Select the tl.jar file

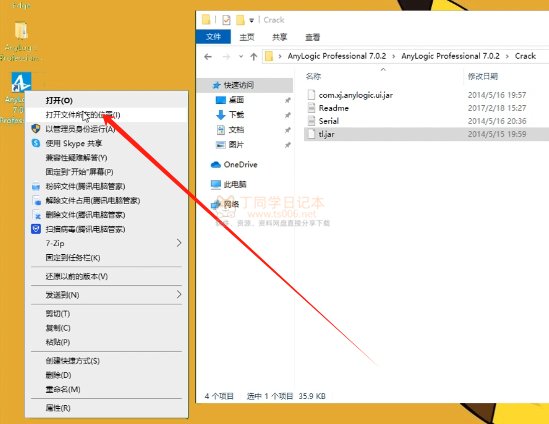point(426,134)
